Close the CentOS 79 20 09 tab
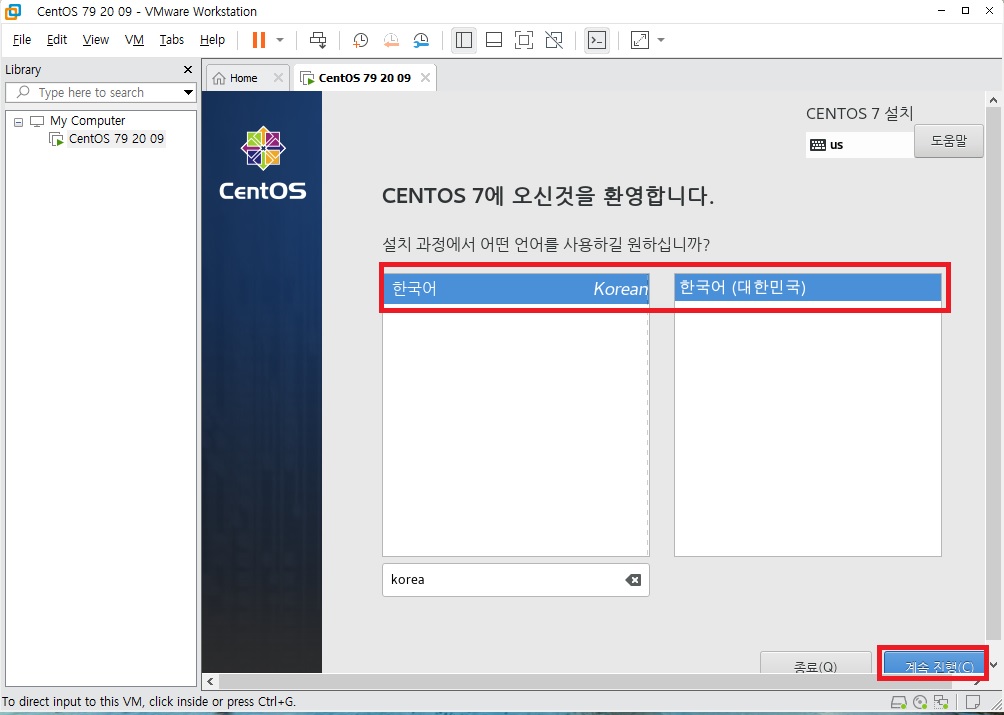This screenshot has width=1004, height=715. tap(425, 77)
